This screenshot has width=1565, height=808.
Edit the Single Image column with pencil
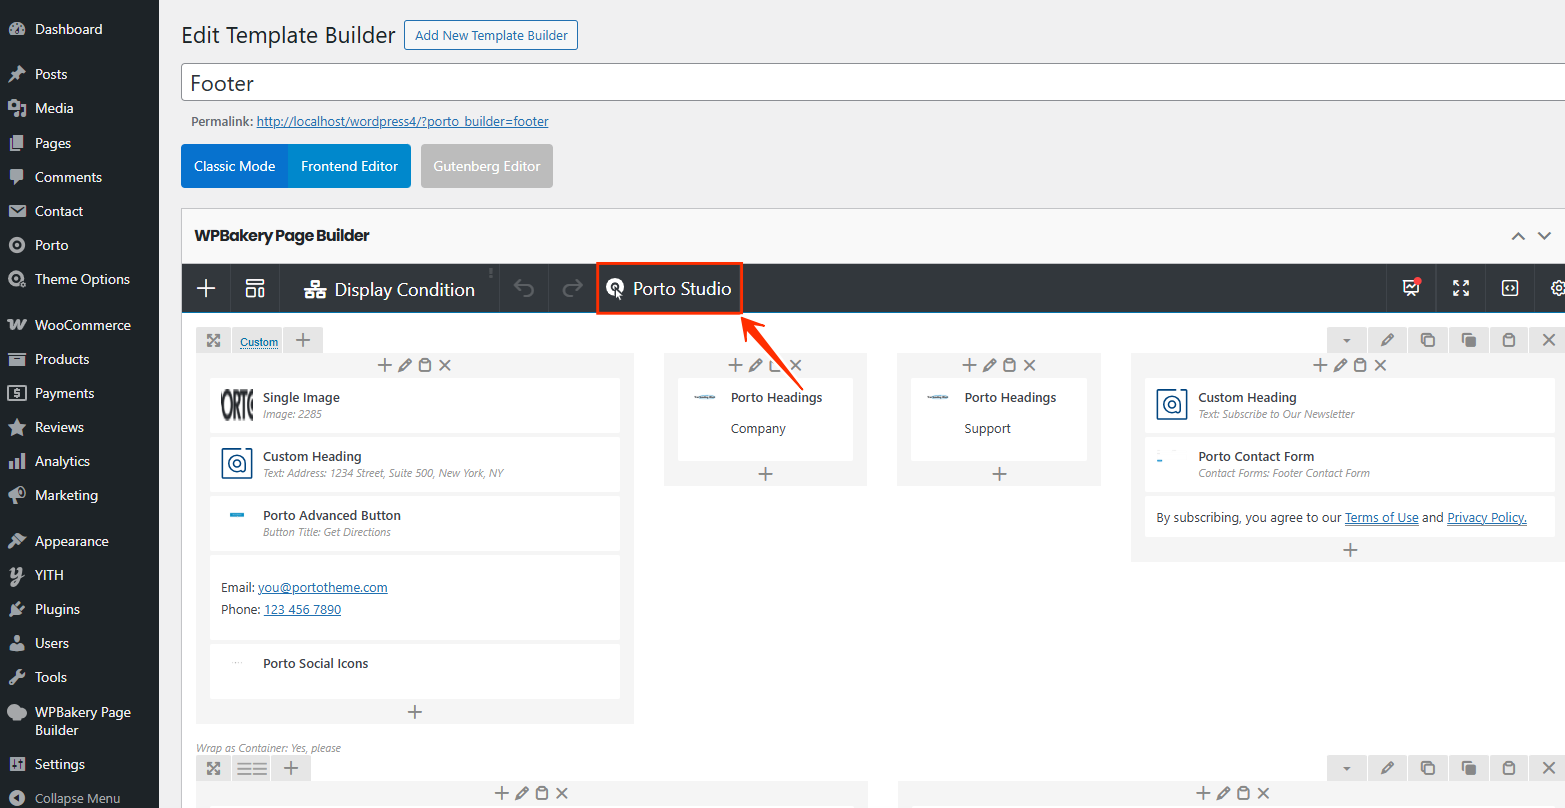tap(405, 366)
